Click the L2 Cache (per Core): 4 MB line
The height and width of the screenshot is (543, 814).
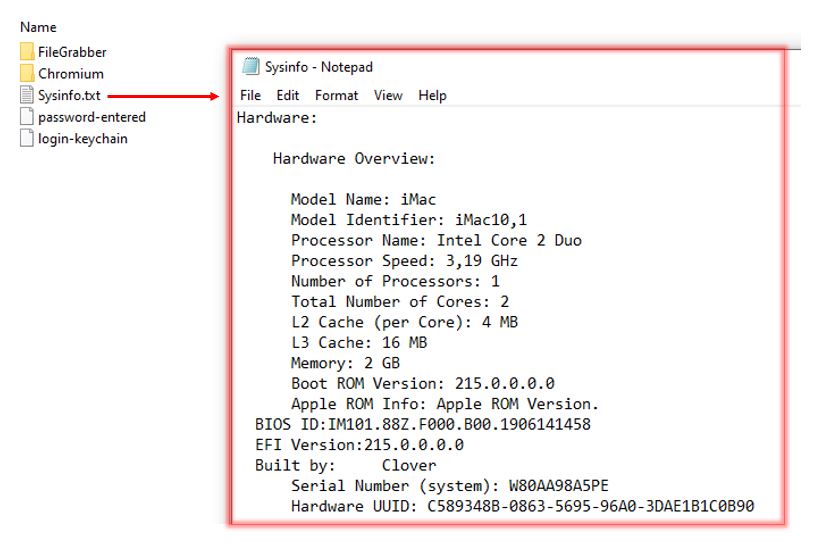click(x=404, y=322)
